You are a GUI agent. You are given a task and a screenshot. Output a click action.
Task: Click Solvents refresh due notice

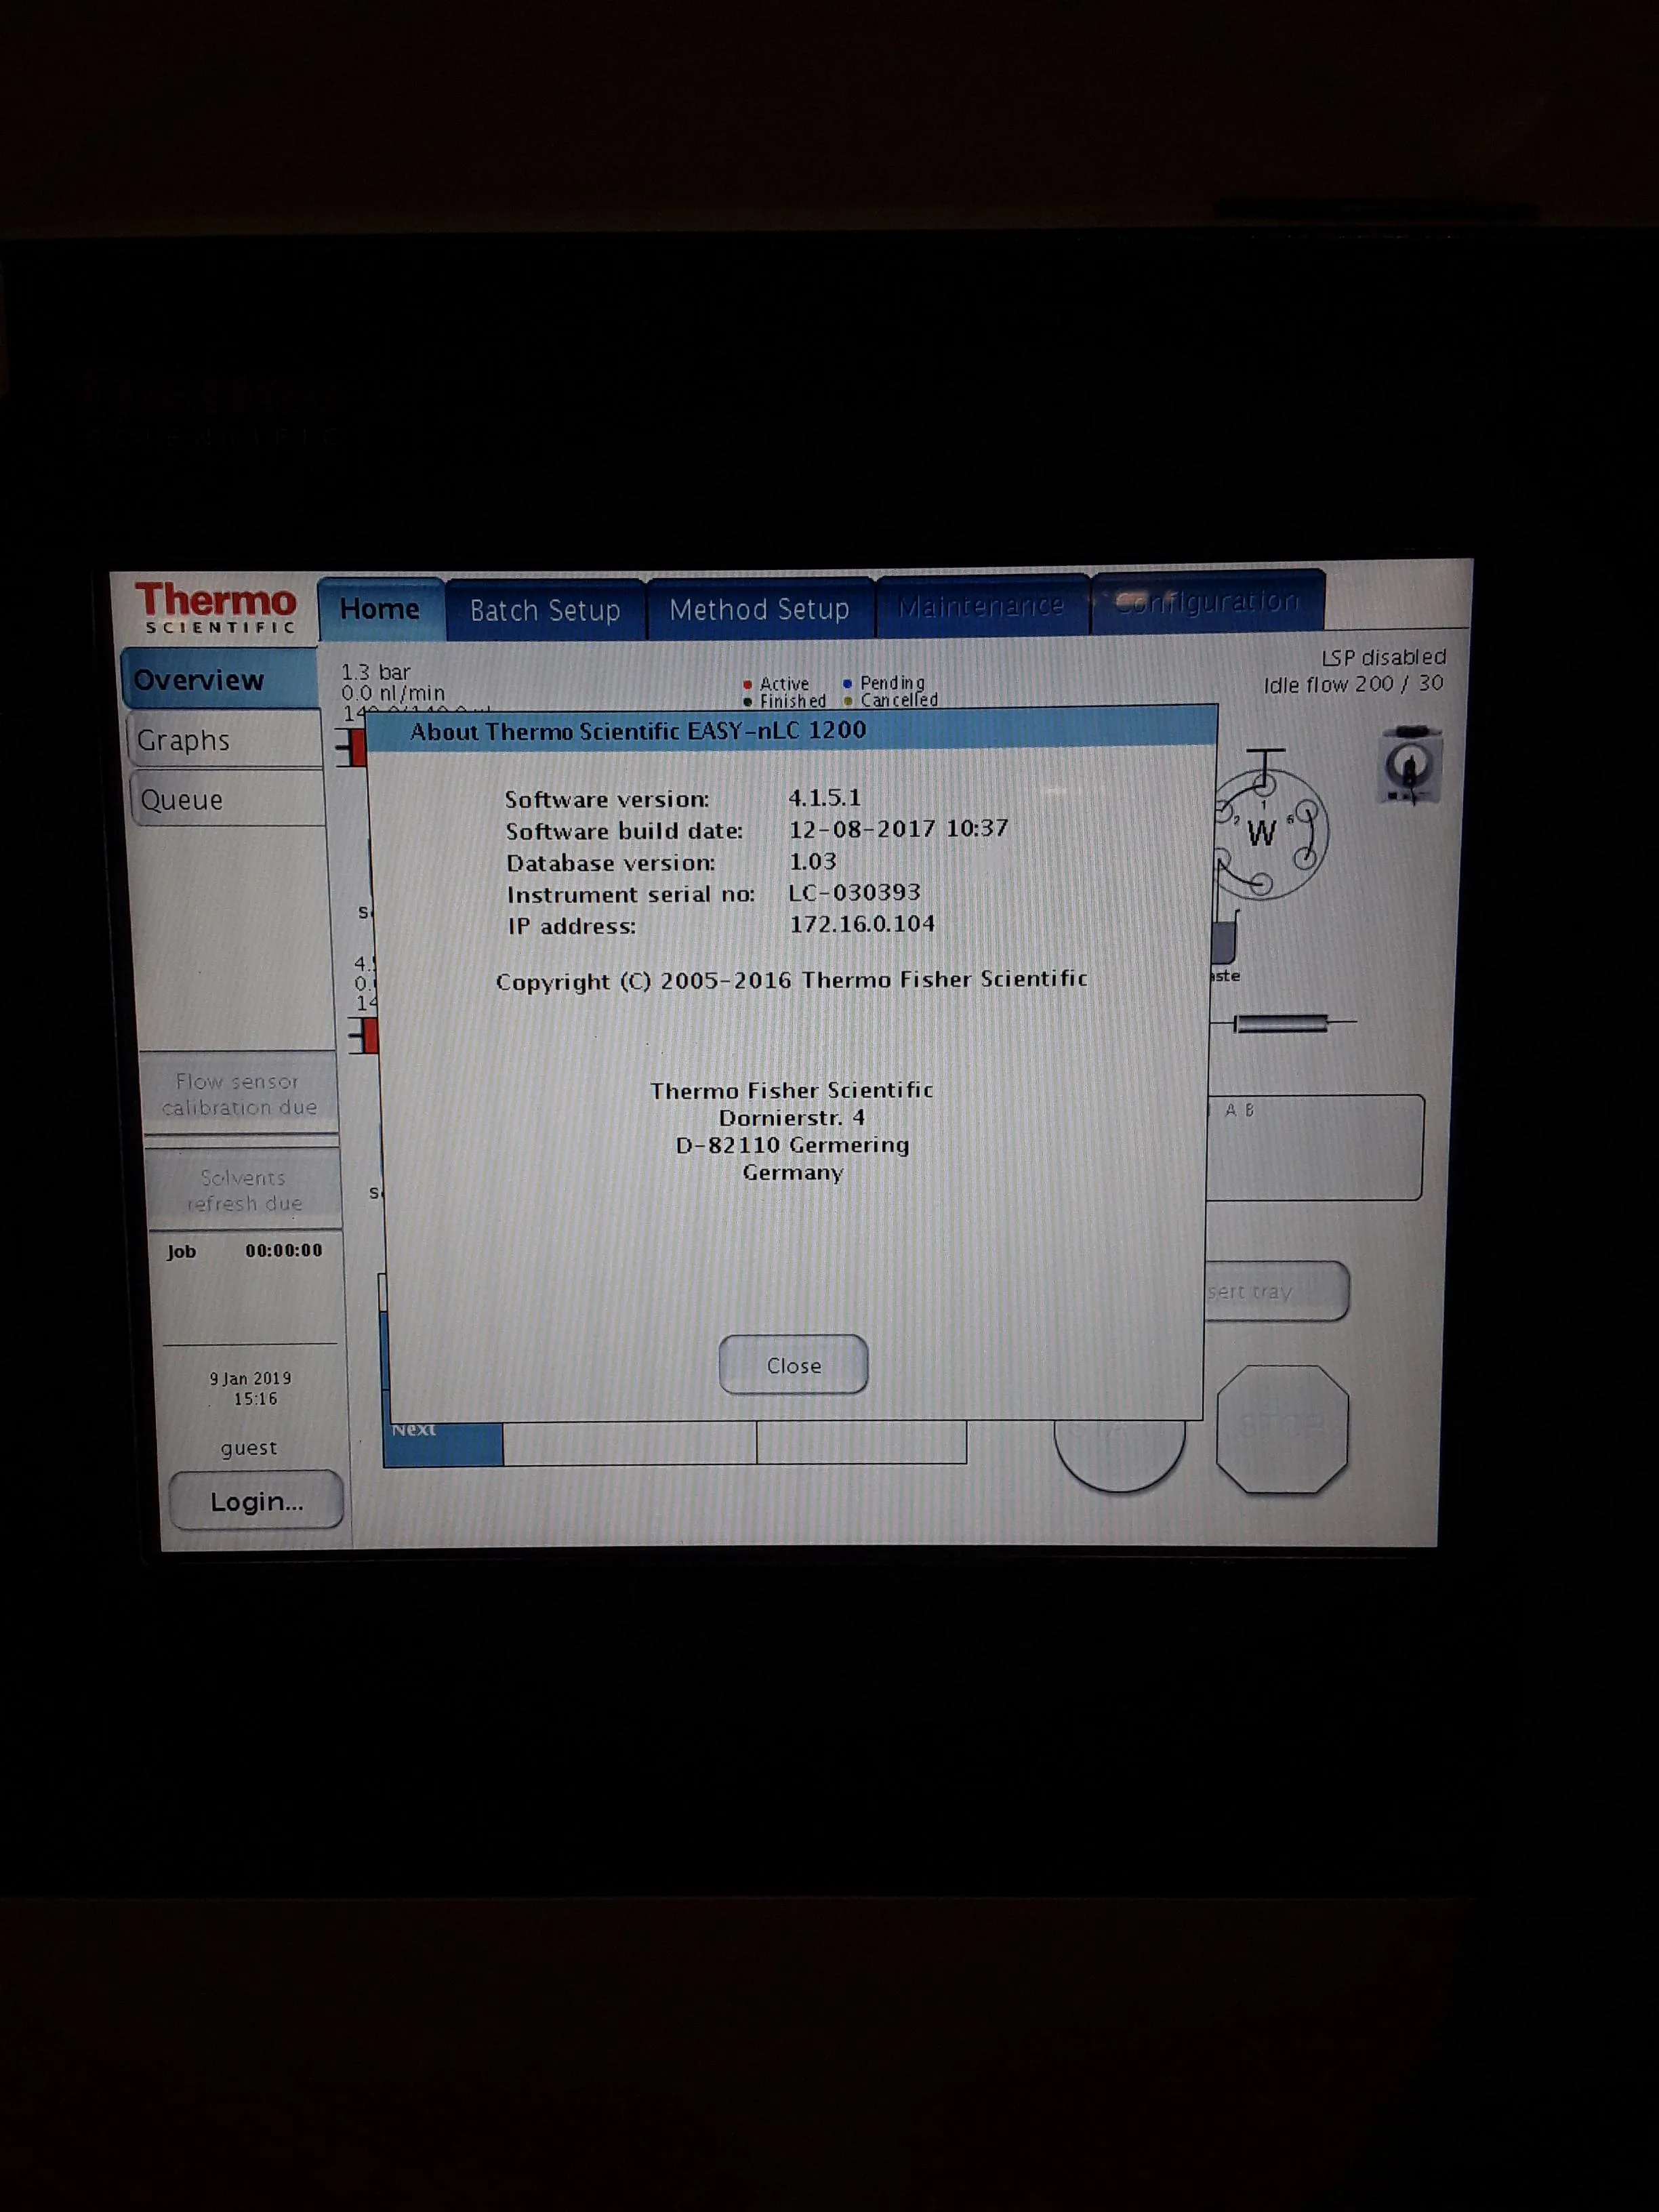pyautogui.click(x=244, y=1190)
